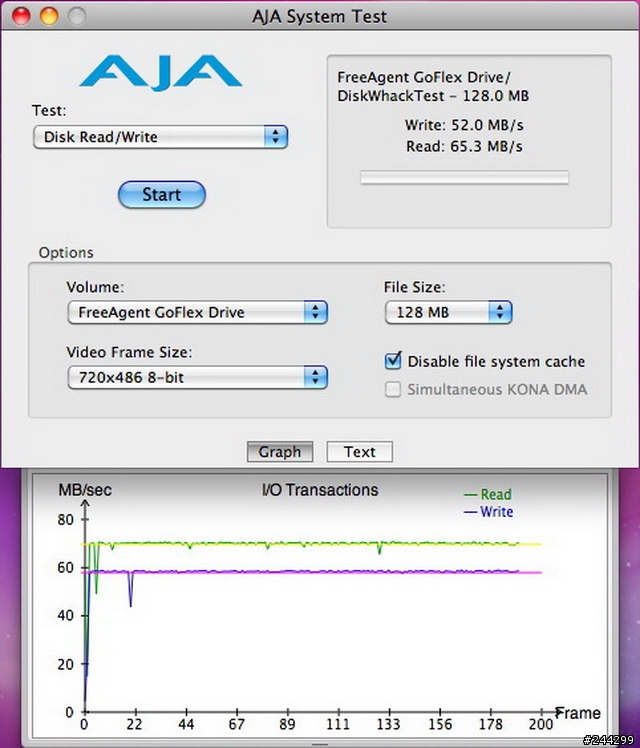Click the test progress bar
The width and height of the screenshot is (640, 748).
point(465,177)
